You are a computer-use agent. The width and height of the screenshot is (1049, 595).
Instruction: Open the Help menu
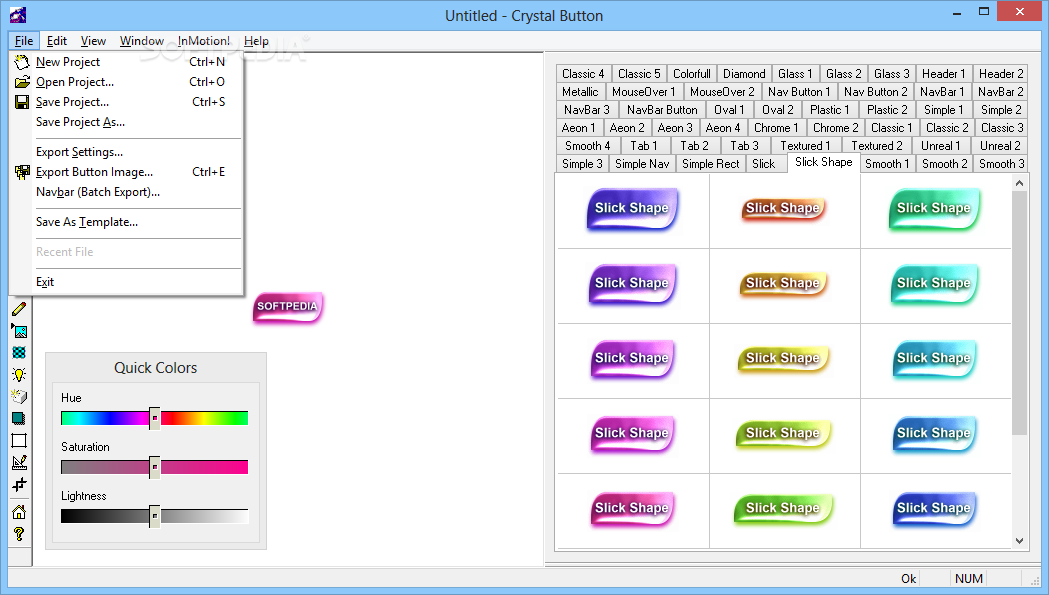pyautogui.click(x=256, y=41)
